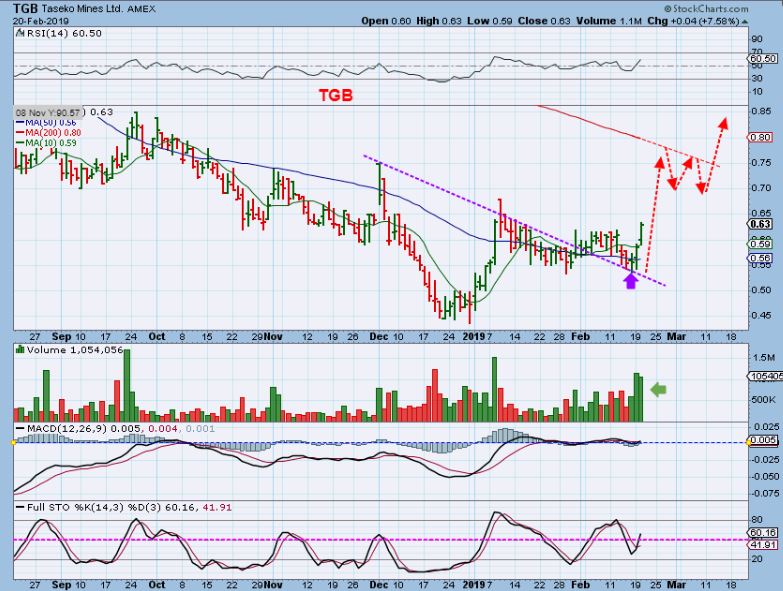Click the green 0.59 MA(10) price tag
Viewport: 783px width, 591px height.
click(x=761, y=244)
